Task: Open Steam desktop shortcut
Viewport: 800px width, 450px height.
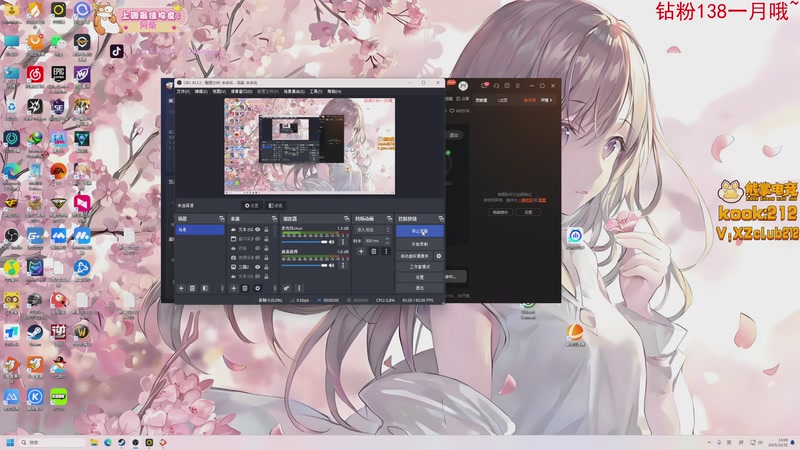Action: [35, 335]
